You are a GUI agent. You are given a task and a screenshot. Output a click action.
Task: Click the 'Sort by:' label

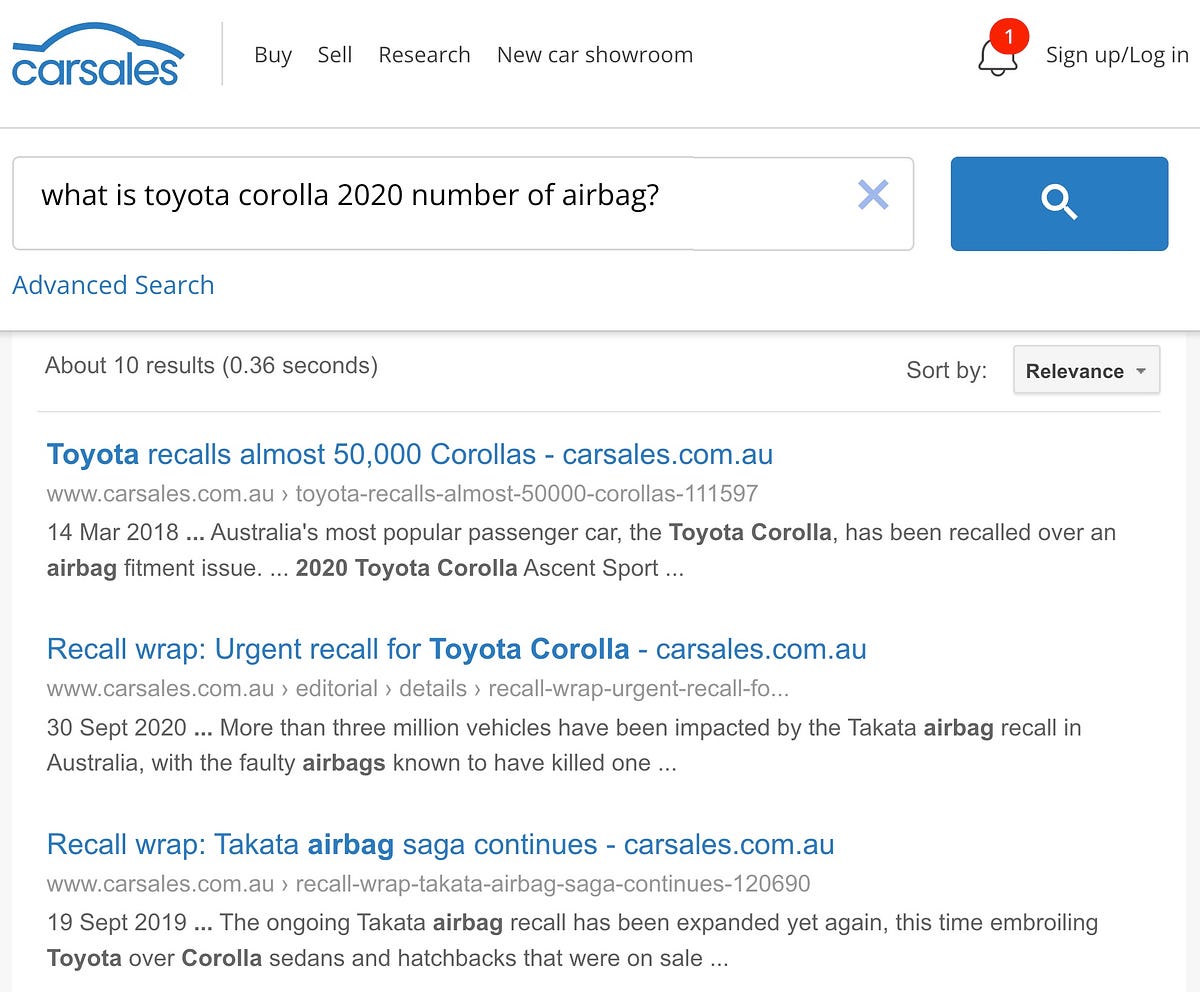(x=946, y=370)
